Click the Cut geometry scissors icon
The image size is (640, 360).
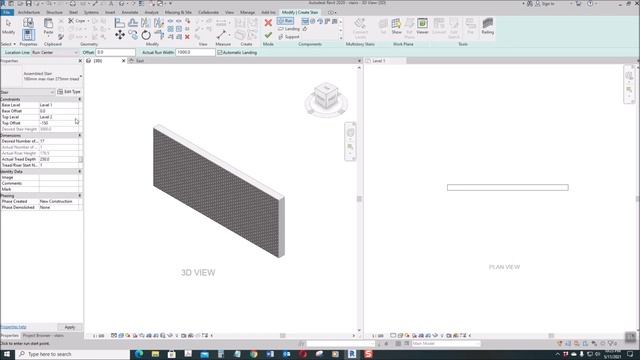point(71,21)
